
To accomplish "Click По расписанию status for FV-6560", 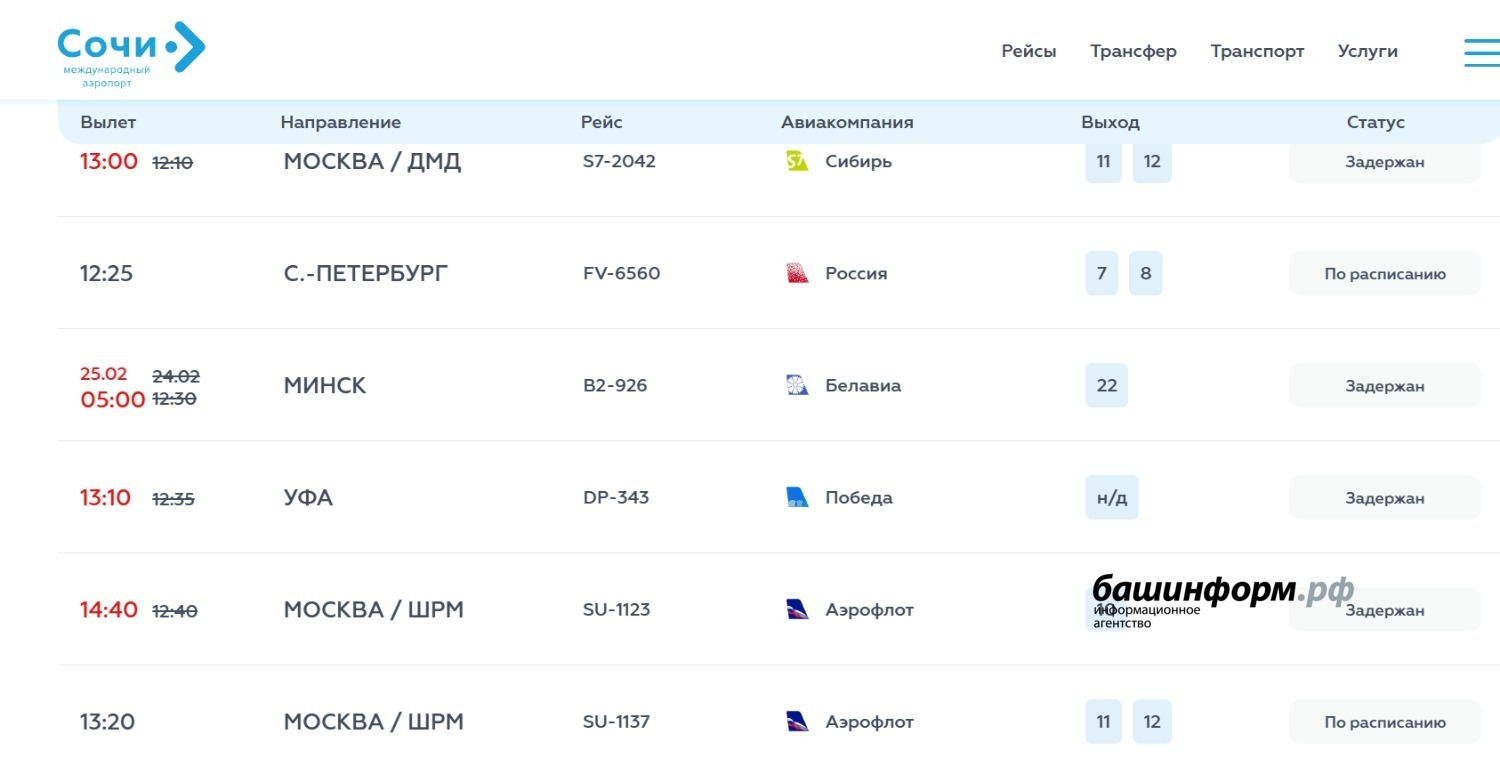I will pos(1384,274).
